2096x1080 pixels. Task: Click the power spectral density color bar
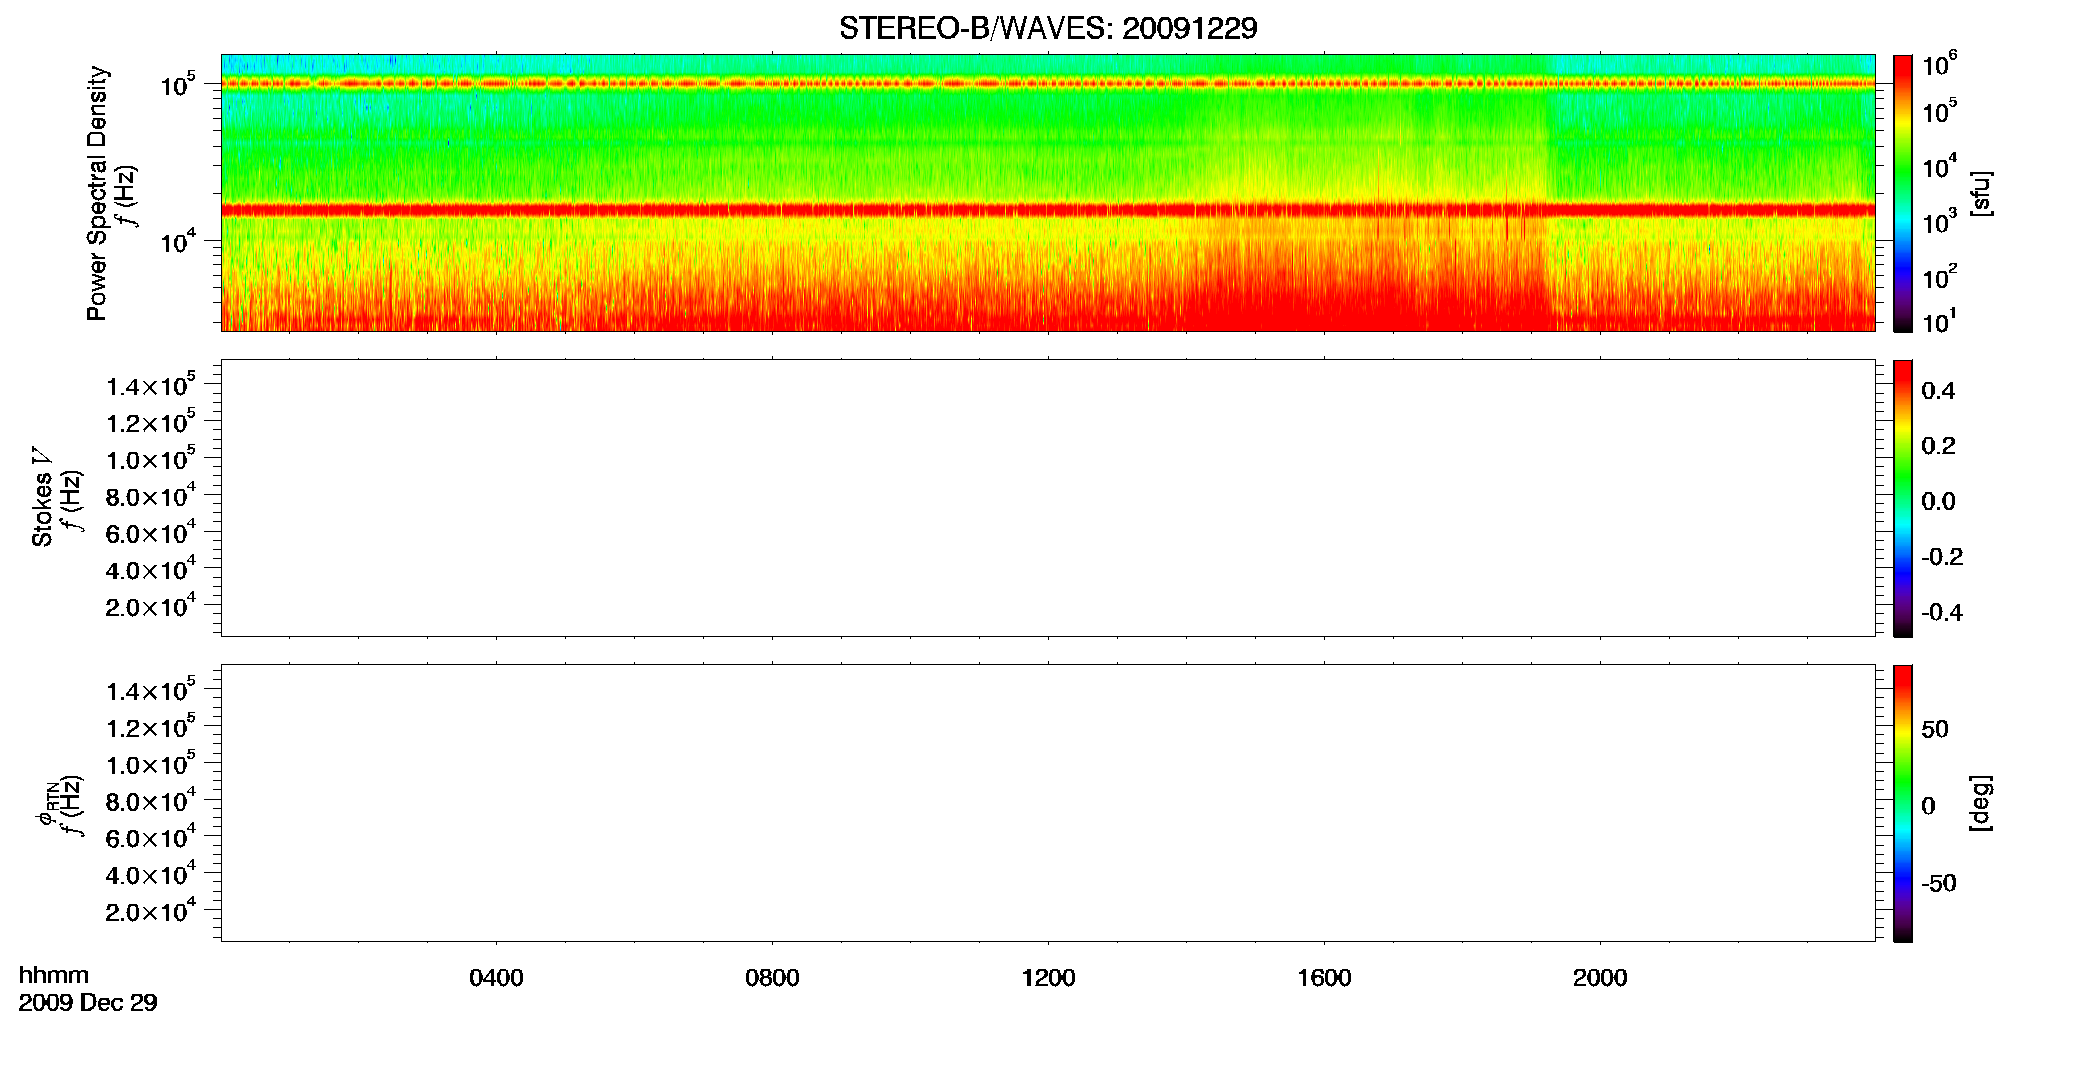(1903, 193)
